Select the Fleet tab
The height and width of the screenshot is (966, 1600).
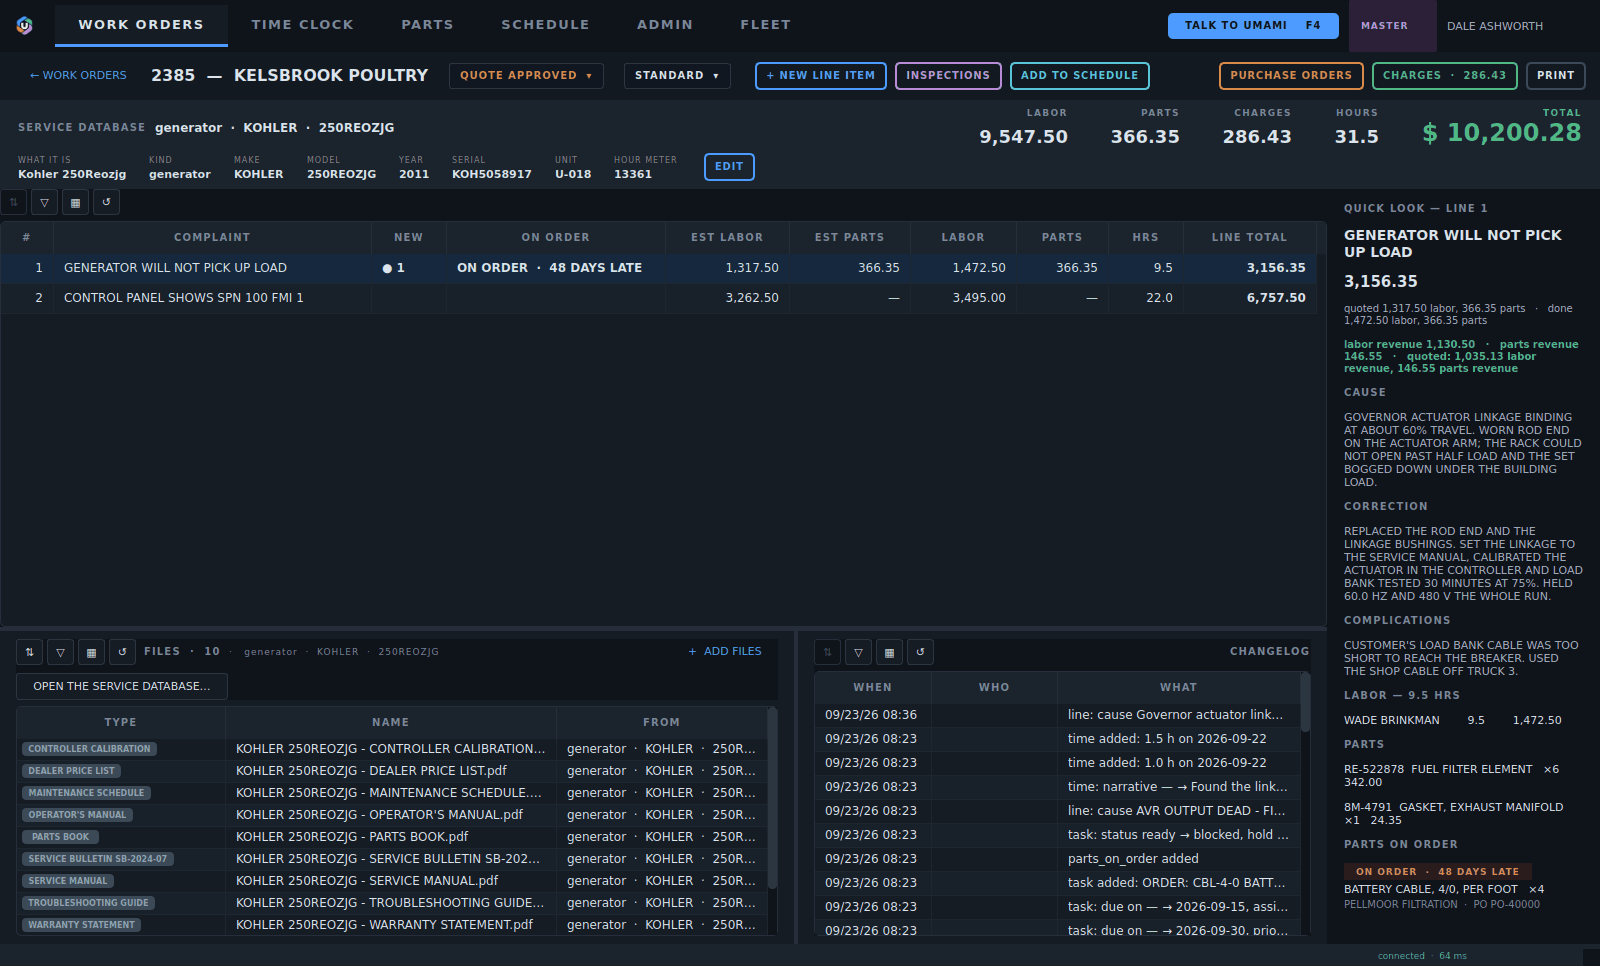(x=765, y=25)
